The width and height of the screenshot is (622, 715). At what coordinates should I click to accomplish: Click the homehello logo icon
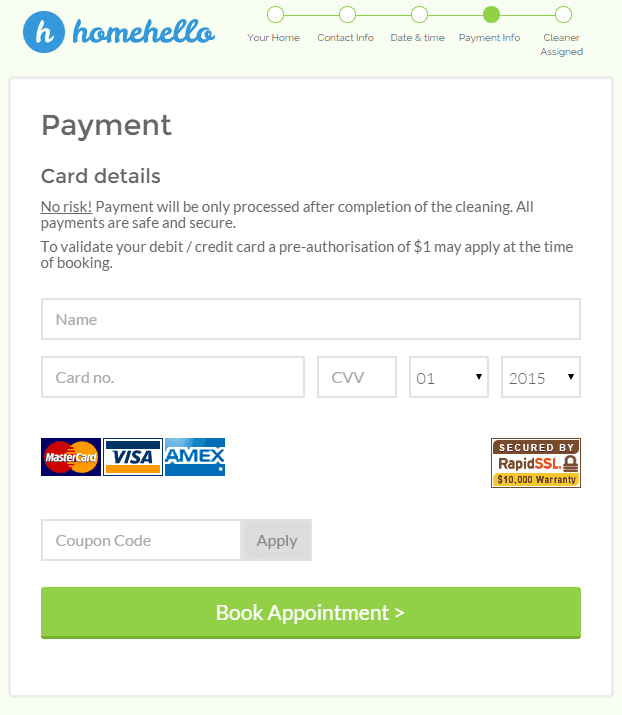coord(44,31)
